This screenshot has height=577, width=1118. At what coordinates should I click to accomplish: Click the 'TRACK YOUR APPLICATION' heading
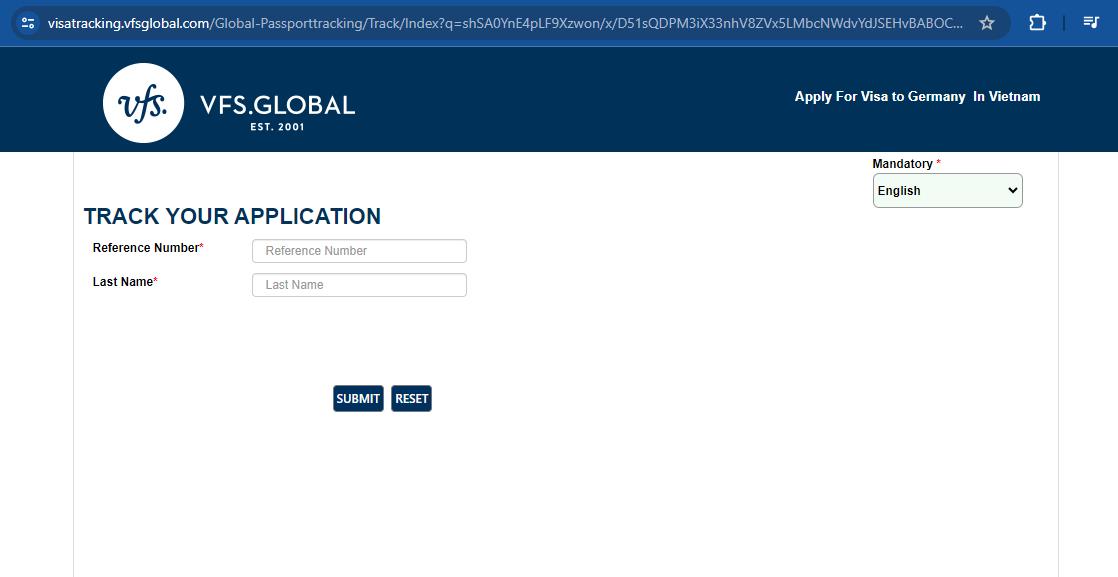(232, 216)
